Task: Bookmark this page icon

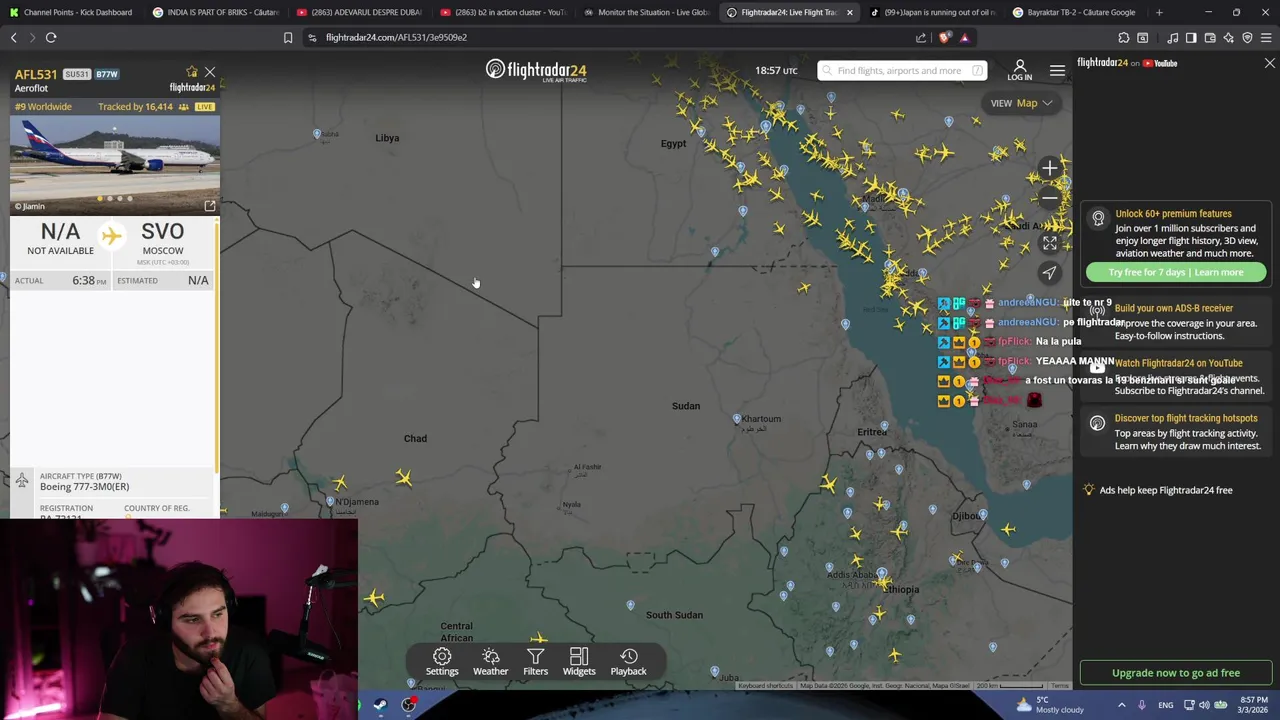Action: tap(288, 38)
